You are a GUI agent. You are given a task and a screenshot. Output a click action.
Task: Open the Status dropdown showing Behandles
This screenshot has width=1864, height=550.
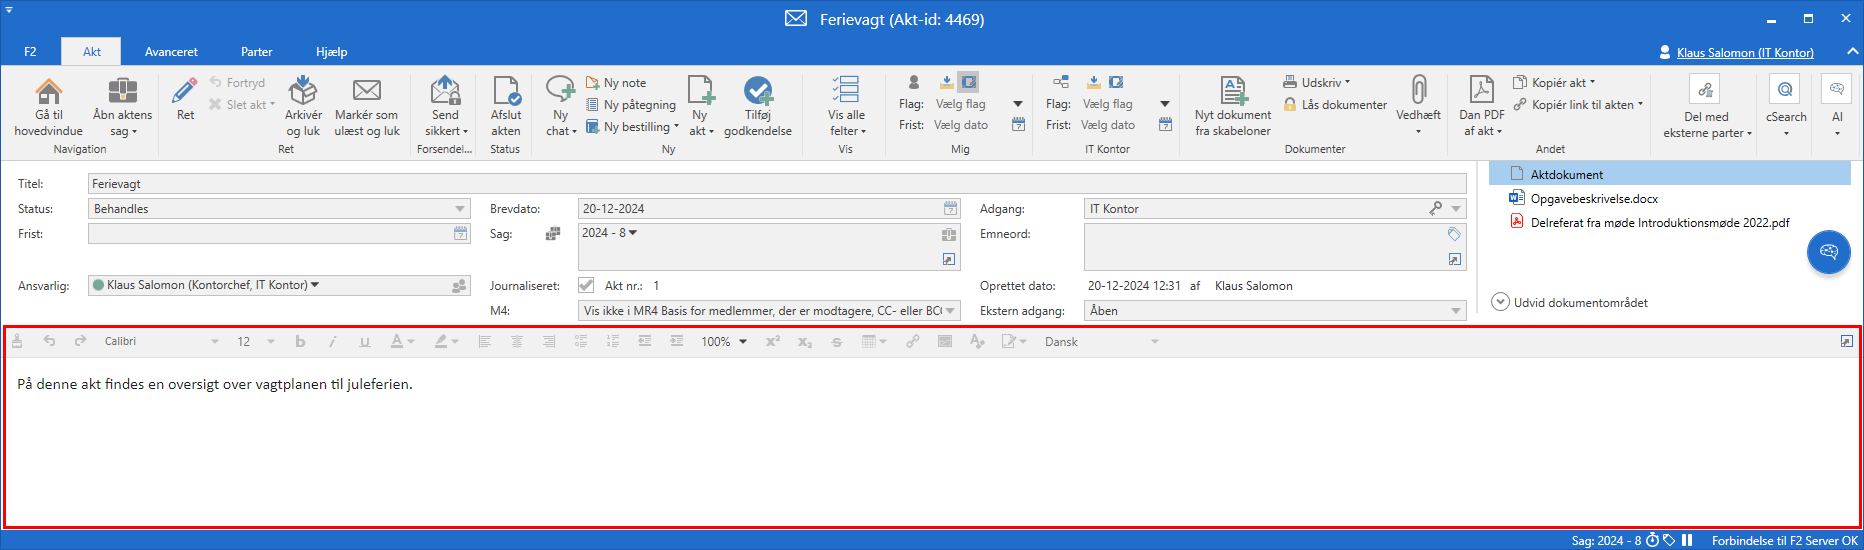tap(460, 209)
